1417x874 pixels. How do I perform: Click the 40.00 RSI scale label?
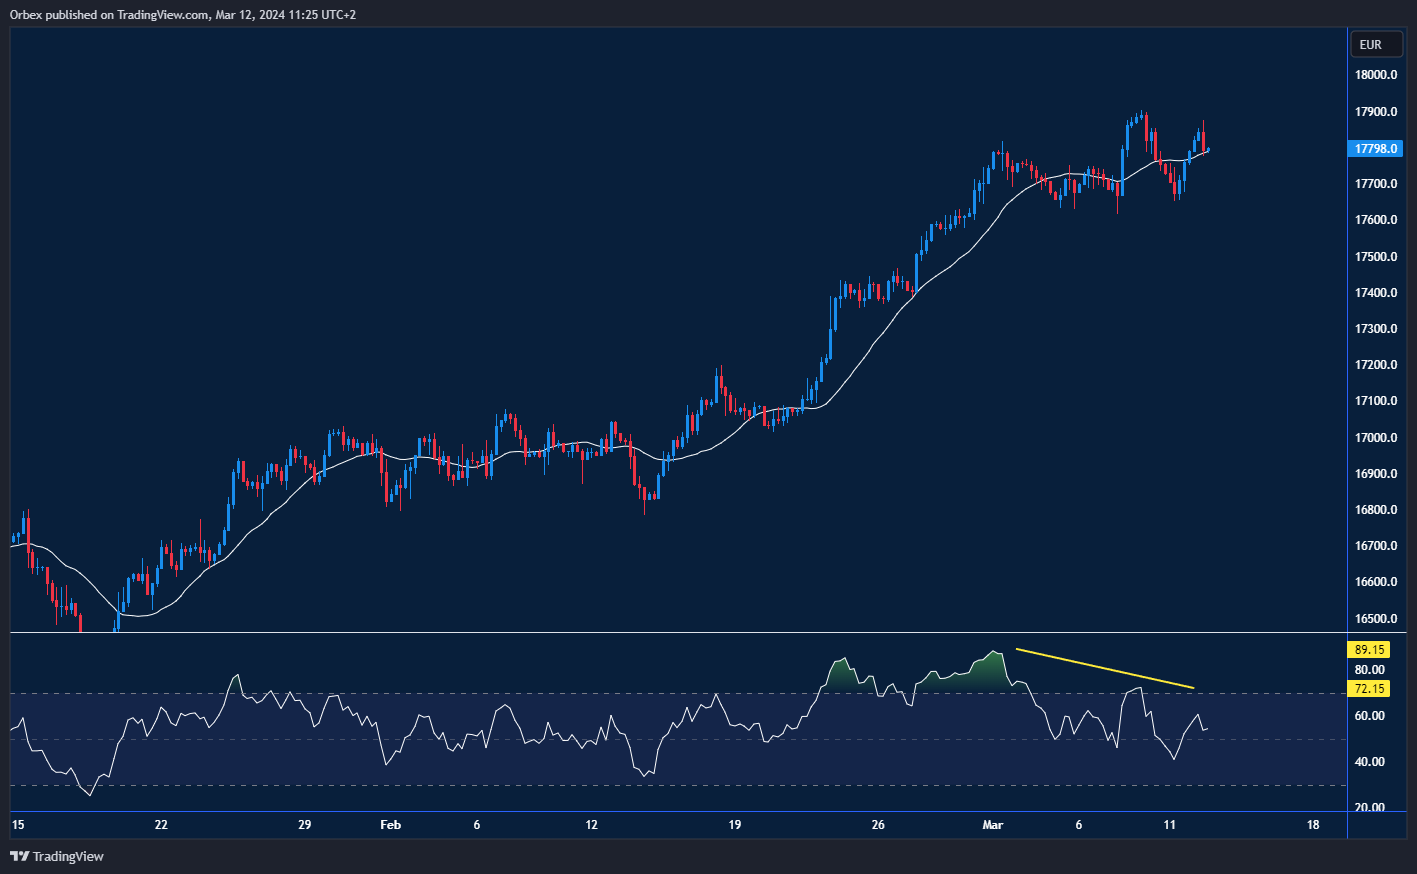coord(1369,762)
